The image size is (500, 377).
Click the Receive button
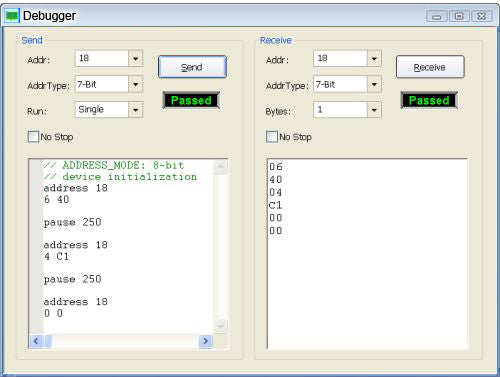pos(430,67)
